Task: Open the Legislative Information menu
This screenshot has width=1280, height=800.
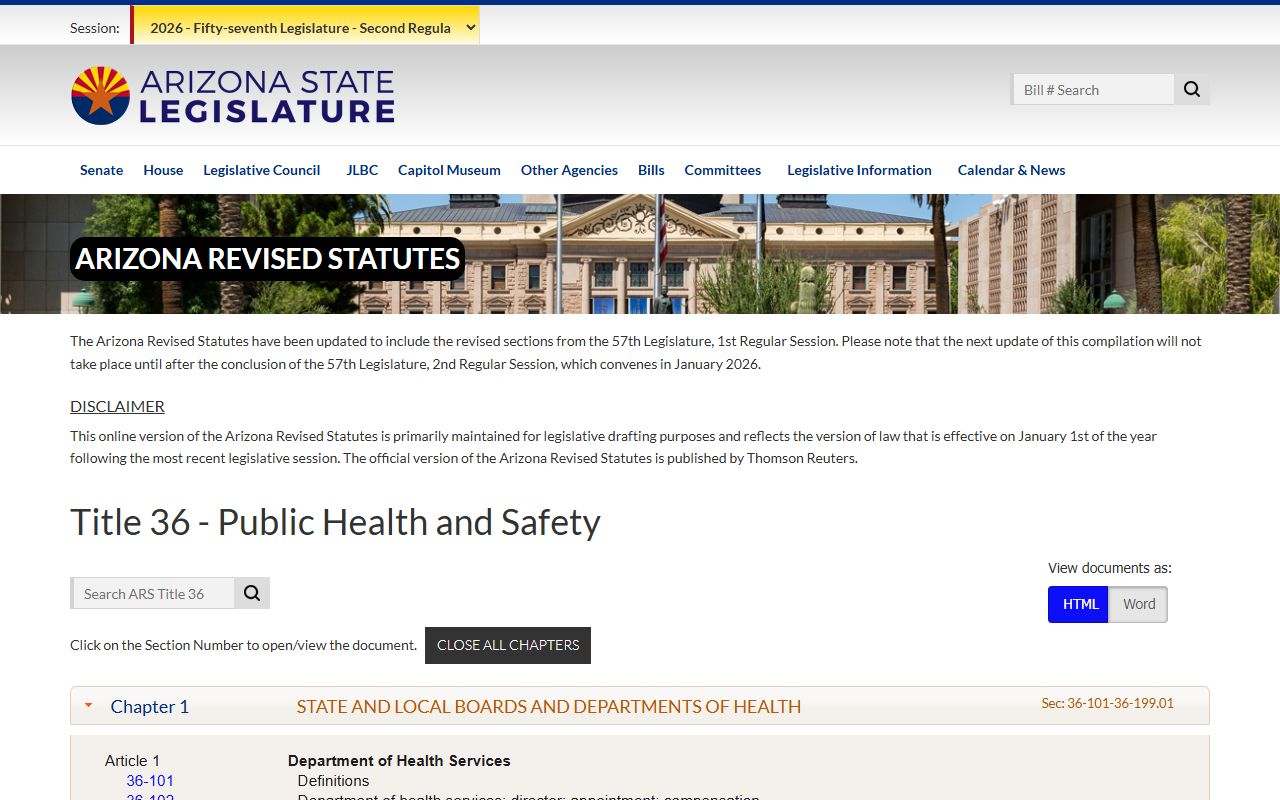Action: [x=859, y=170]
